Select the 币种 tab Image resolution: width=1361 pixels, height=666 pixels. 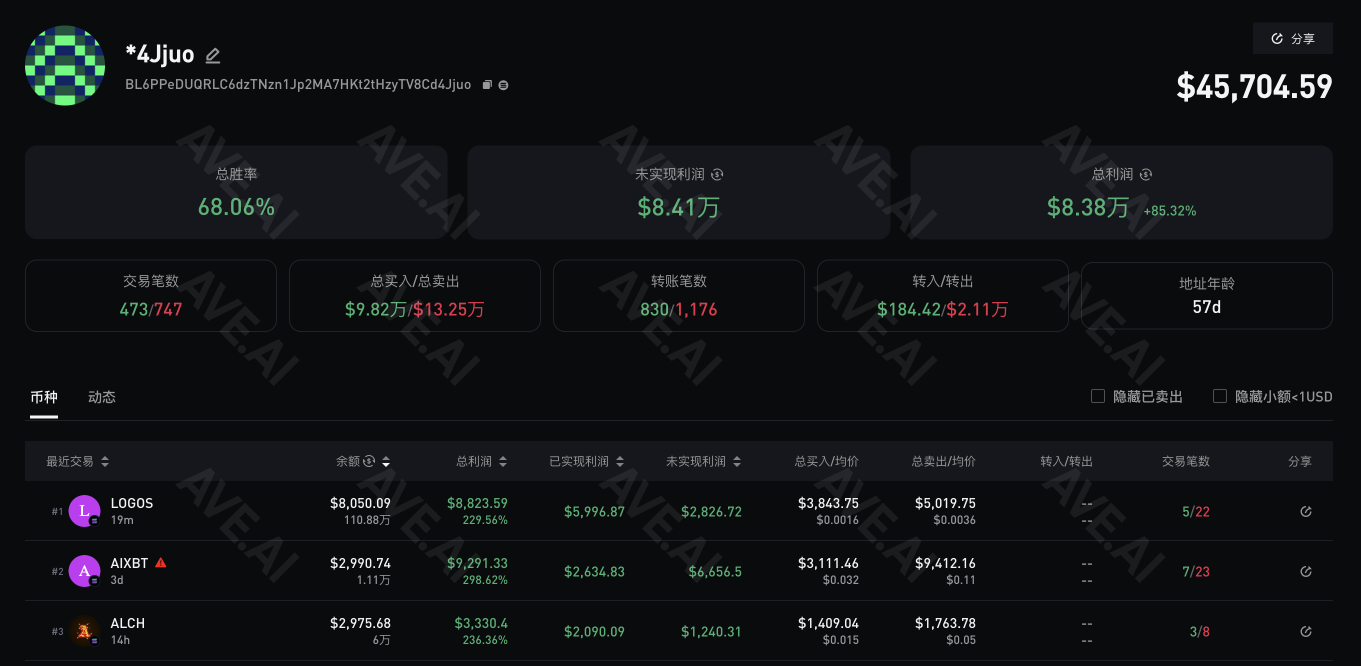[x=44, y=397]
